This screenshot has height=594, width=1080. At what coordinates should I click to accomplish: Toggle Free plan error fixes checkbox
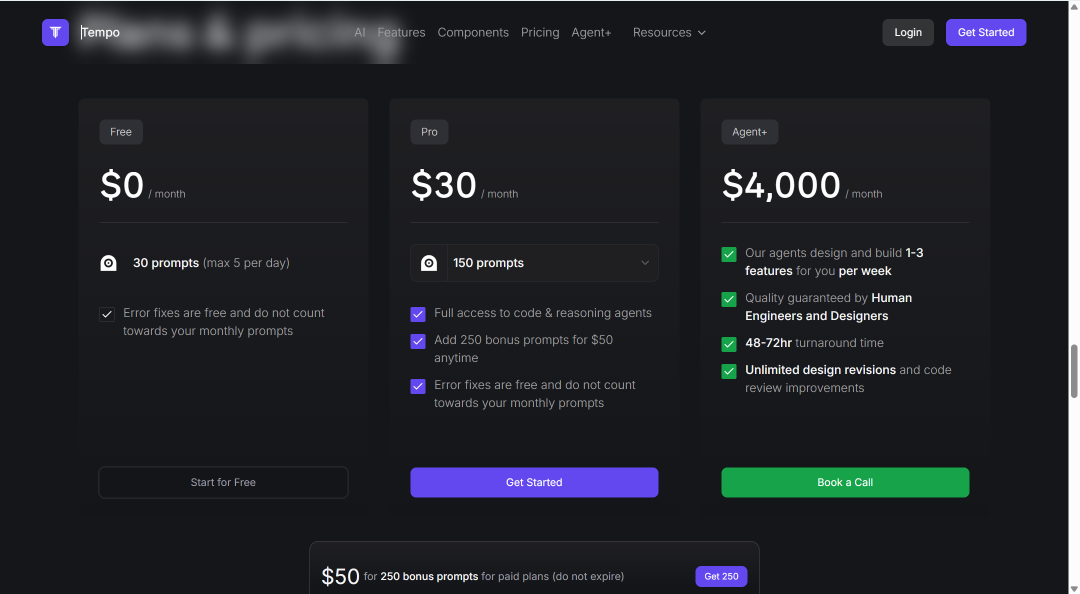click(x=107, y=314)
